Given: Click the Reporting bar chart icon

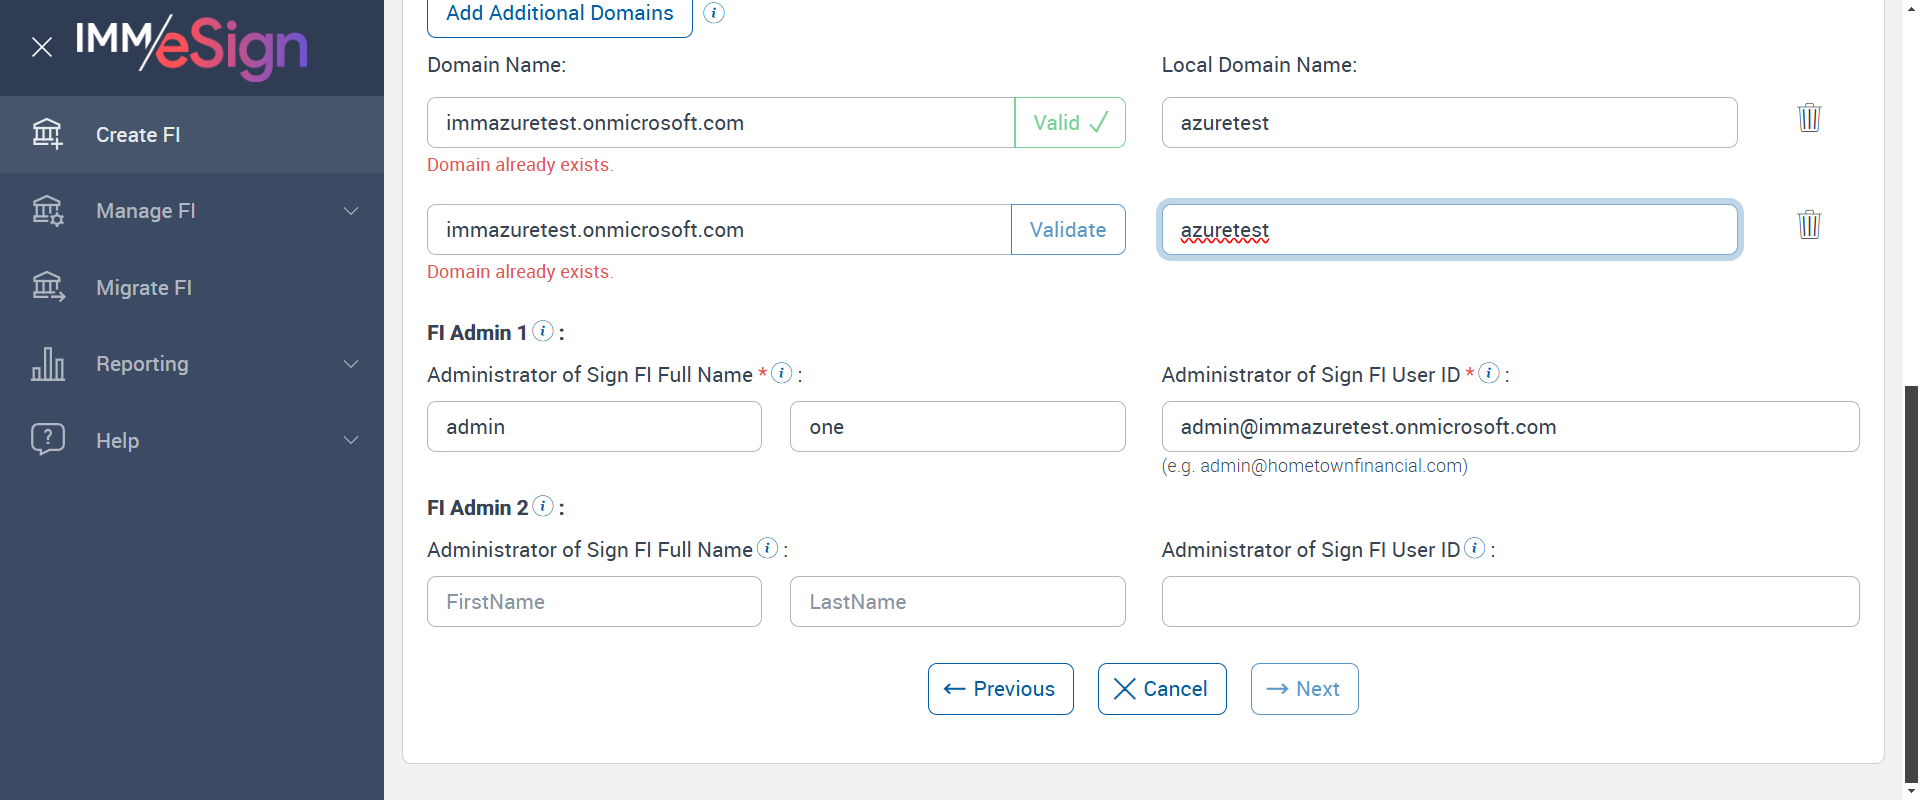Looking at the screenshot, I should point(47,364).
